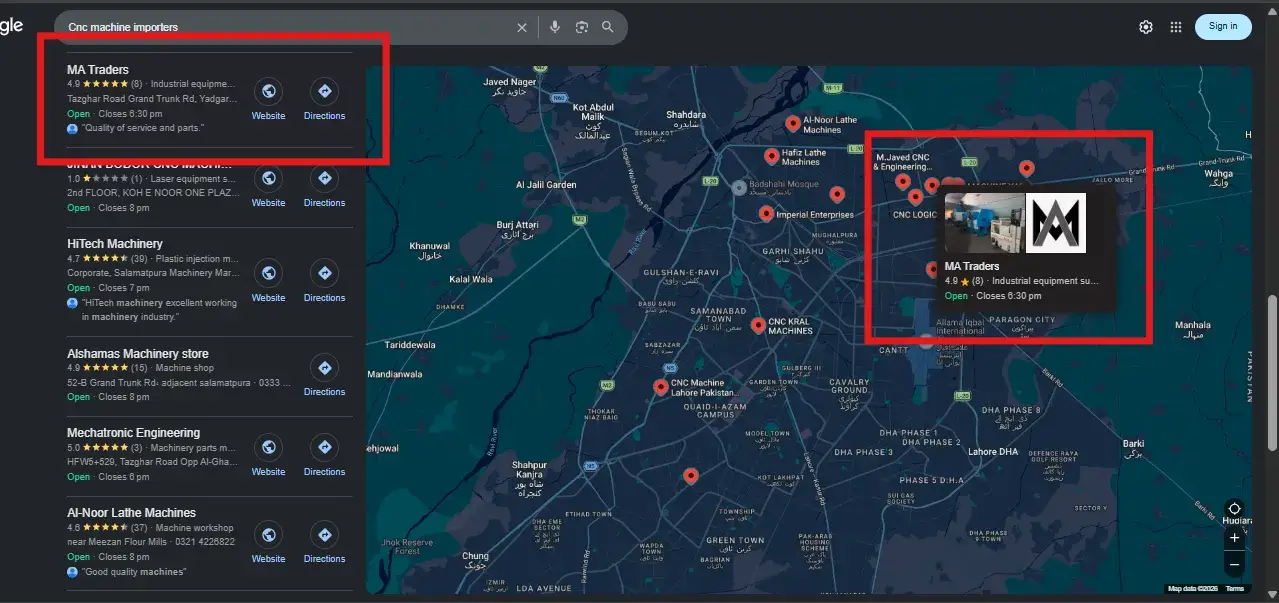Open Alshamas Machinery store listing title
This screenshot has height=603, width=1279.
[x=138, y=353]
